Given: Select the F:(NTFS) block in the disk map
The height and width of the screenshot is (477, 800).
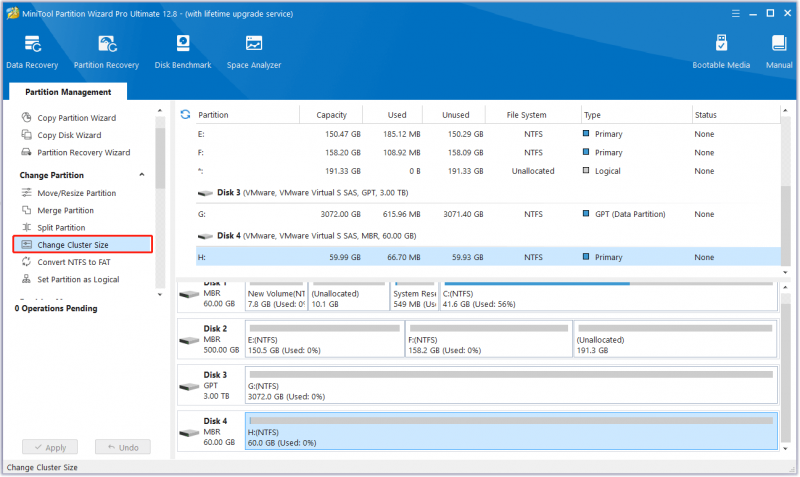Looking at the screenshot, I should (x=489, y=339).
